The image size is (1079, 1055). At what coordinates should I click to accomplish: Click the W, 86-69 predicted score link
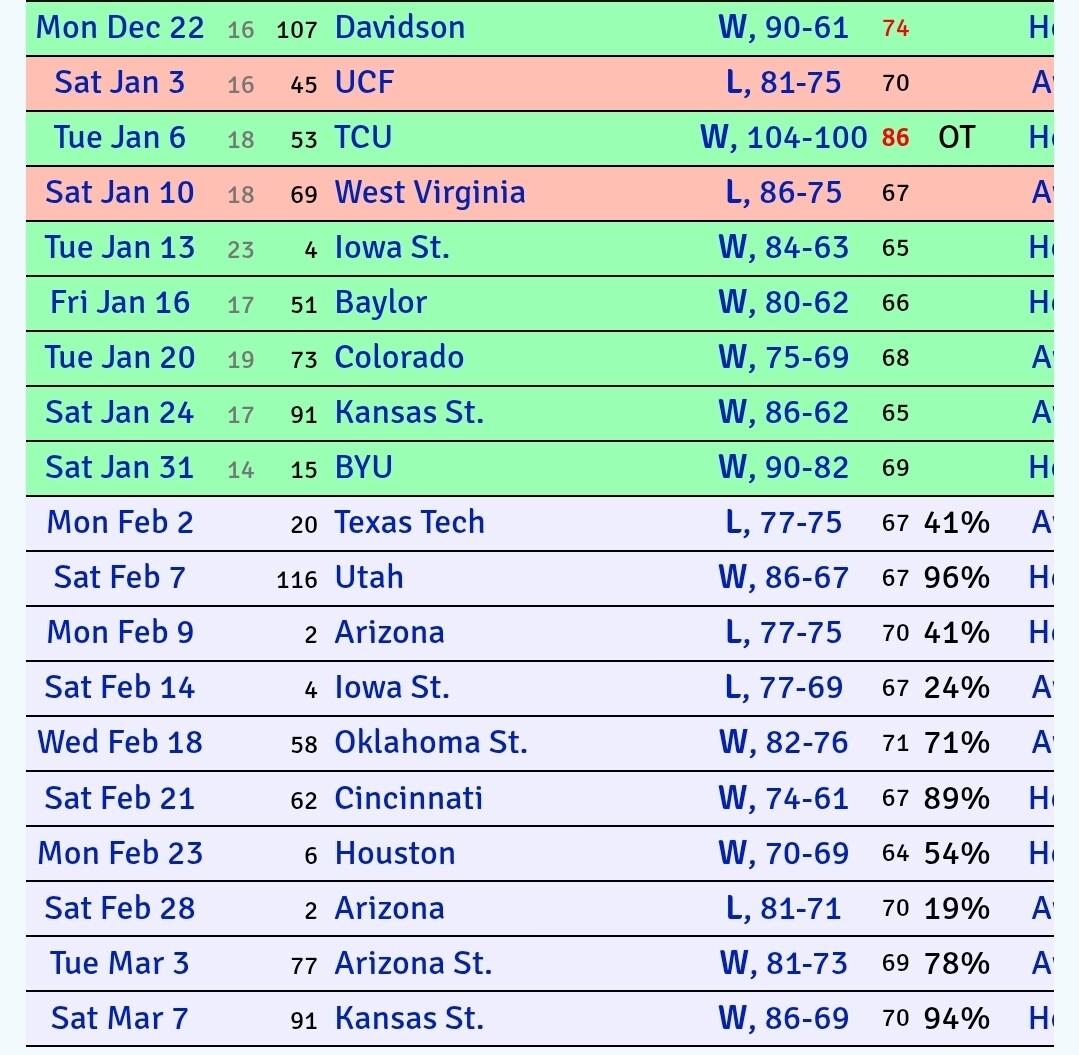(783, 1018)
